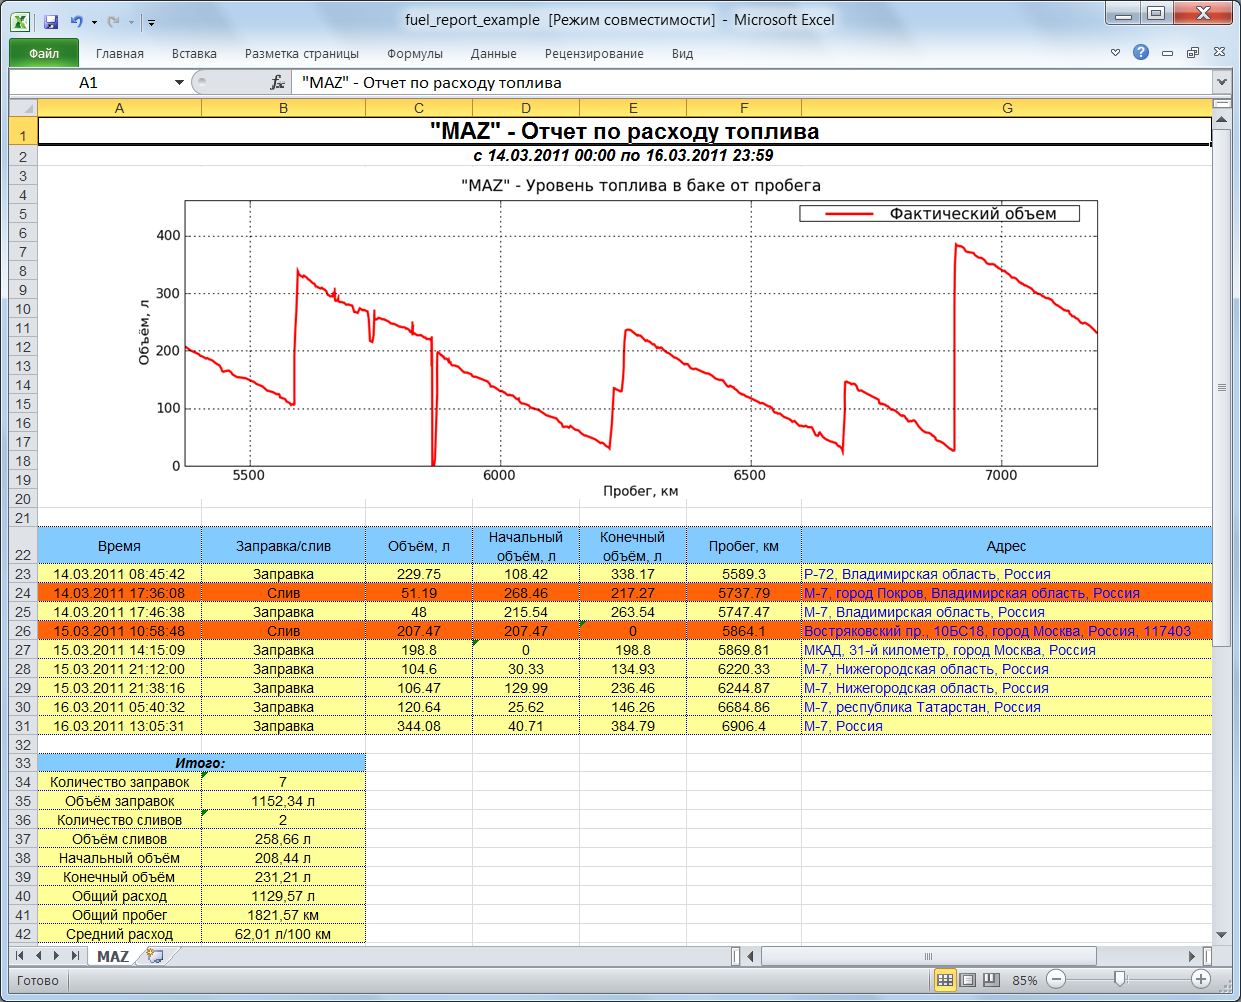Select the MAZ sheet tab
Image resolution: width=1241 pixels, height=1002 pixels.
pos(113,956)
